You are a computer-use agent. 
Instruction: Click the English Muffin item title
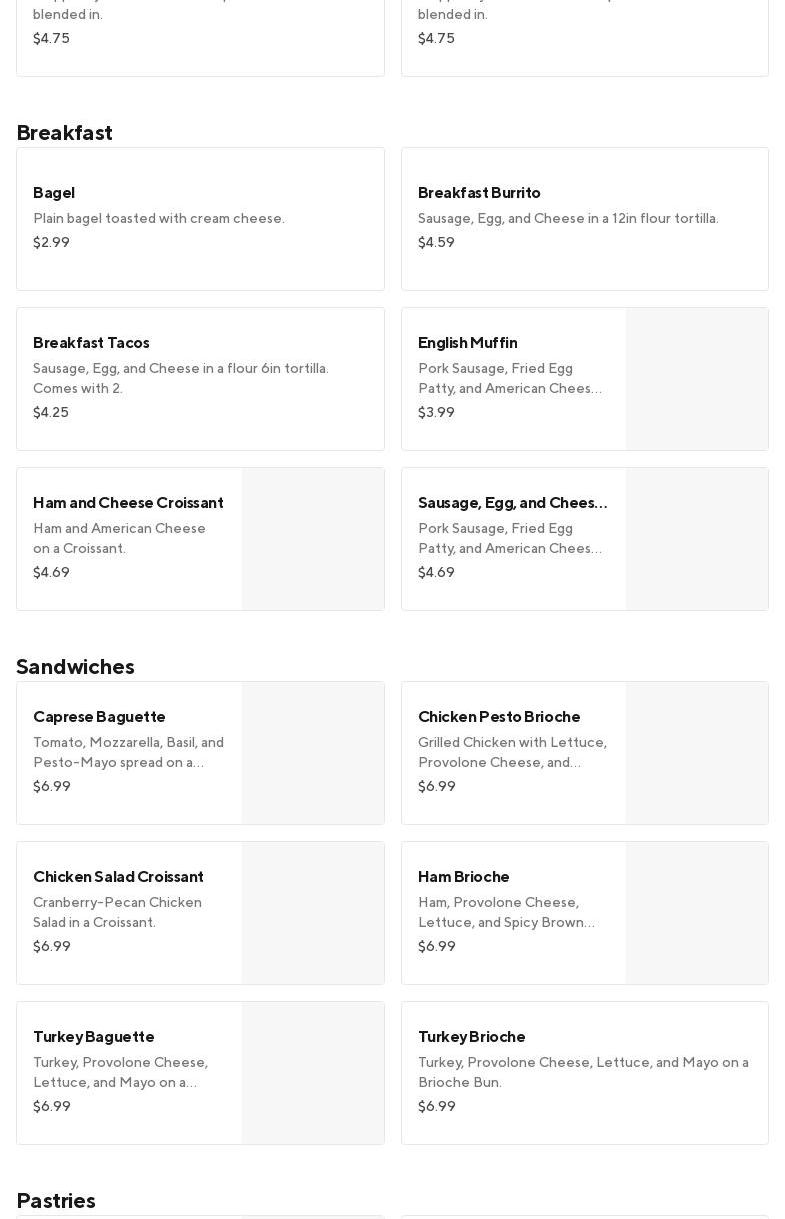coord(467,343)
